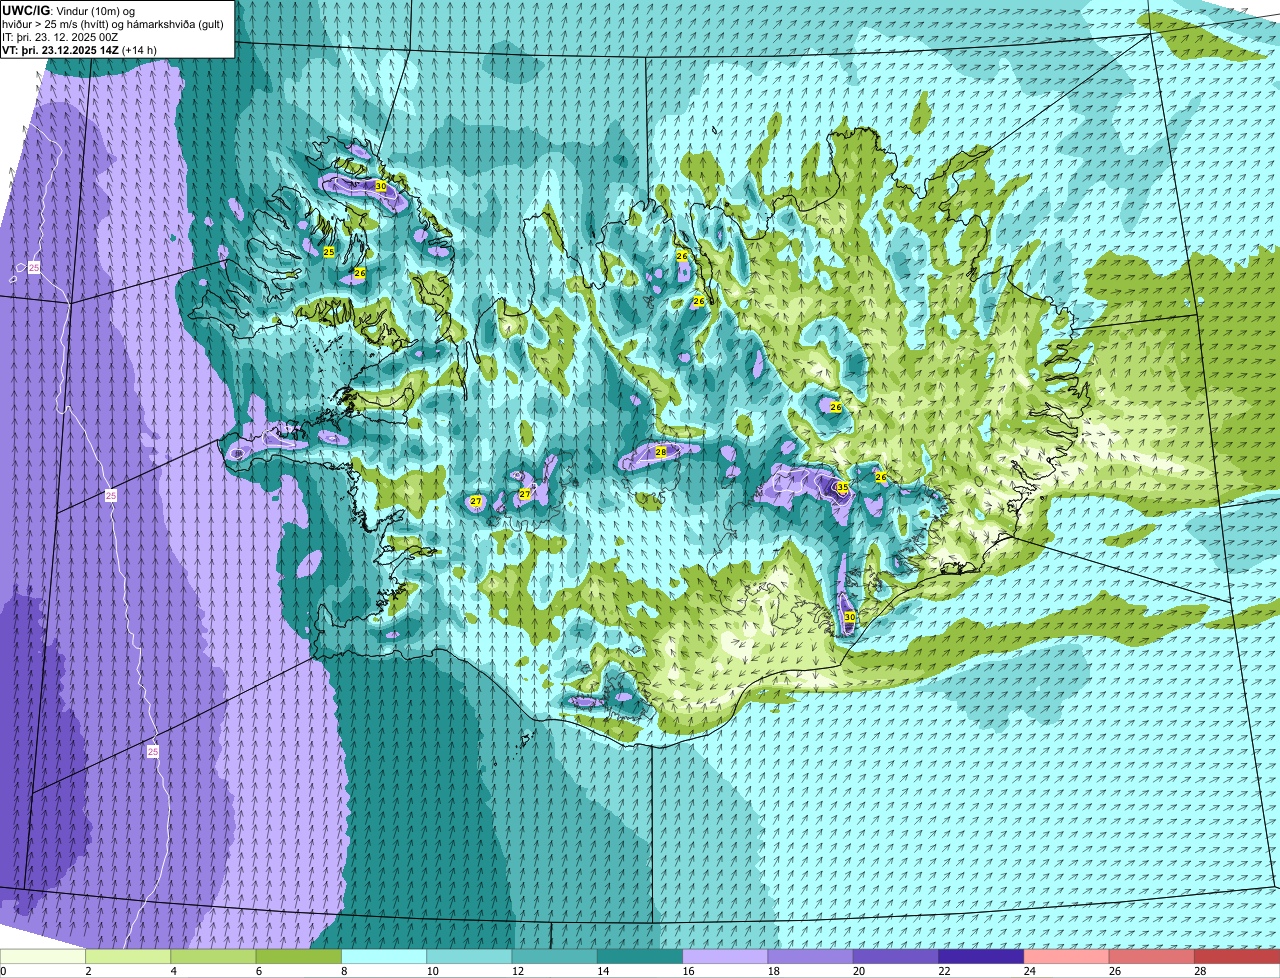Select the 24–26 m/s light pink legend swatch
The width and height of the screenshot is (1280, 978).
(1067, 957)
